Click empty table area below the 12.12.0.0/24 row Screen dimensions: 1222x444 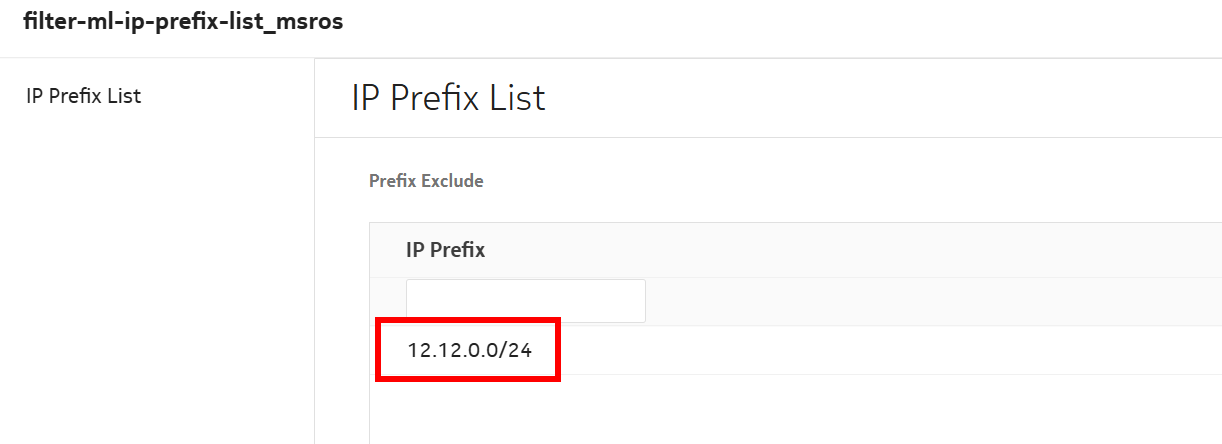click(x=790, y=410)
